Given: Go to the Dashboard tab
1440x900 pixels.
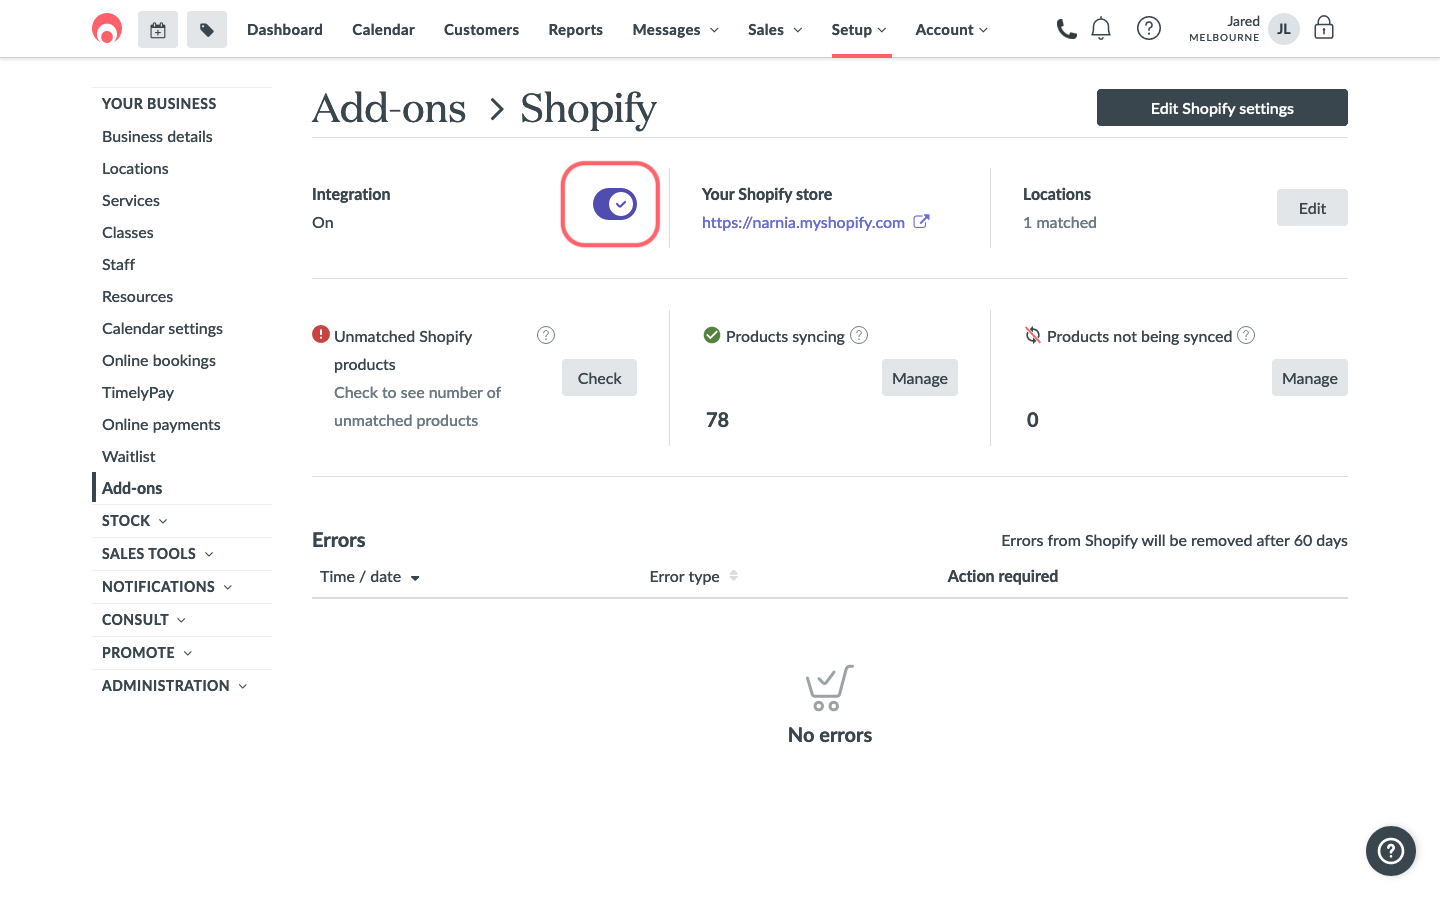Looking at the screenshot, I should [x=285, y=30].
